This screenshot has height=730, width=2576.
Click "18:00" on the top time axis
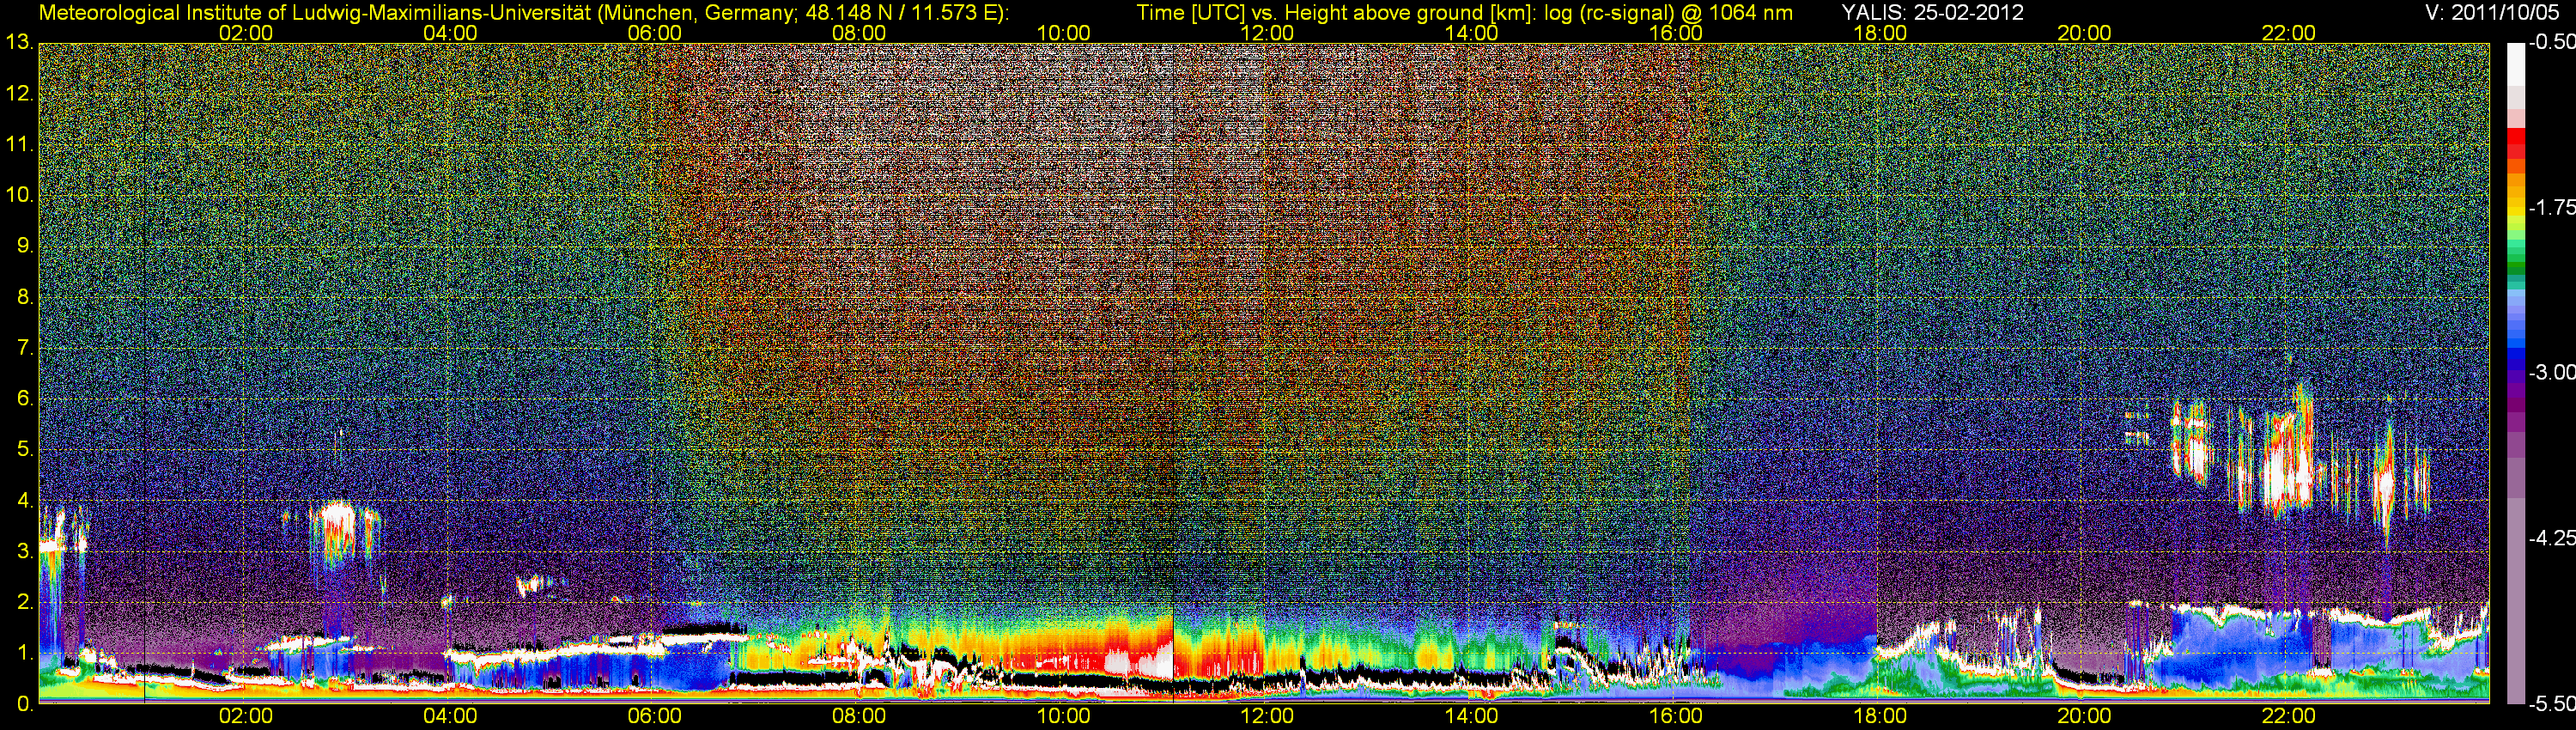pyautogui.click(x=1880, y=33)
